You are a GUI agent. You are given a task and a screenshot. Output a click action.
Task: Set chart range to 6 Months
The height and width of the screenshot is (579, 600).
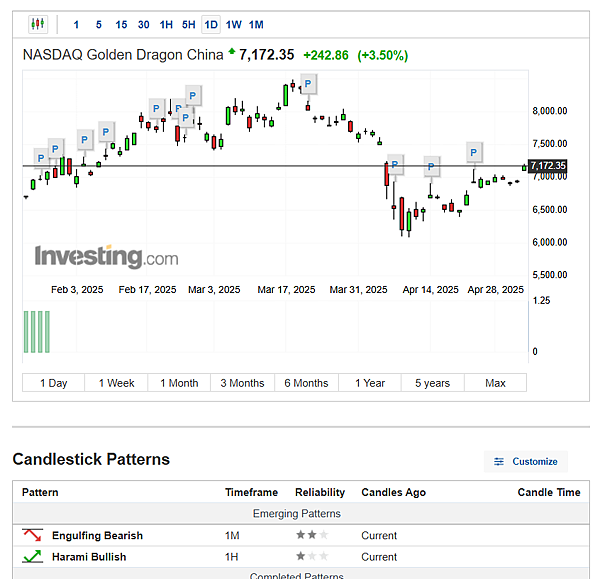[x=306, y=383]
